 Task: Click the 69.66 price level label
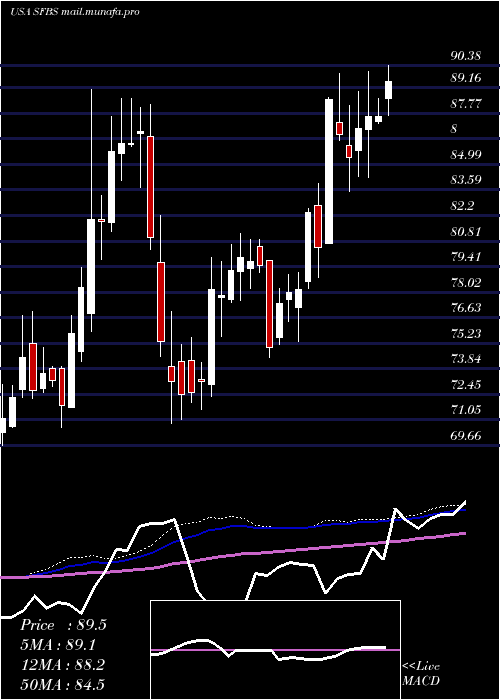[466, 435]
